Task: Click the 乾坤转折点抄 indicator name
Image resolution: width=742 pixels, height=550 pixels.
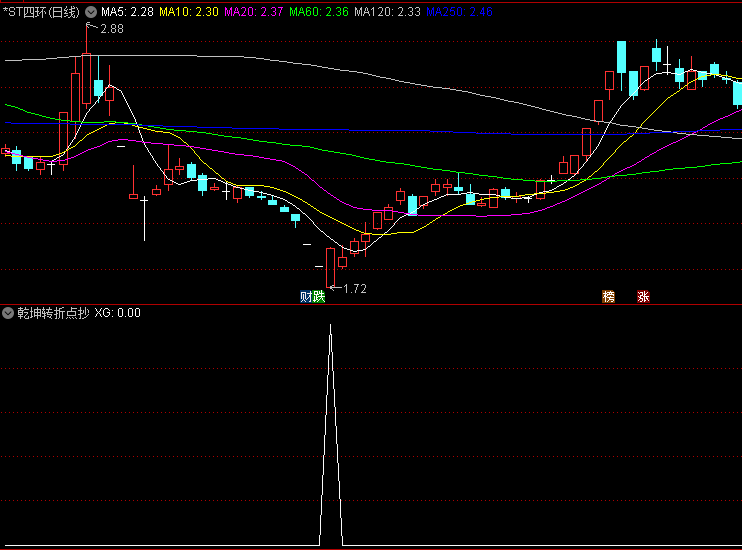Action: [x=53, y=313]
